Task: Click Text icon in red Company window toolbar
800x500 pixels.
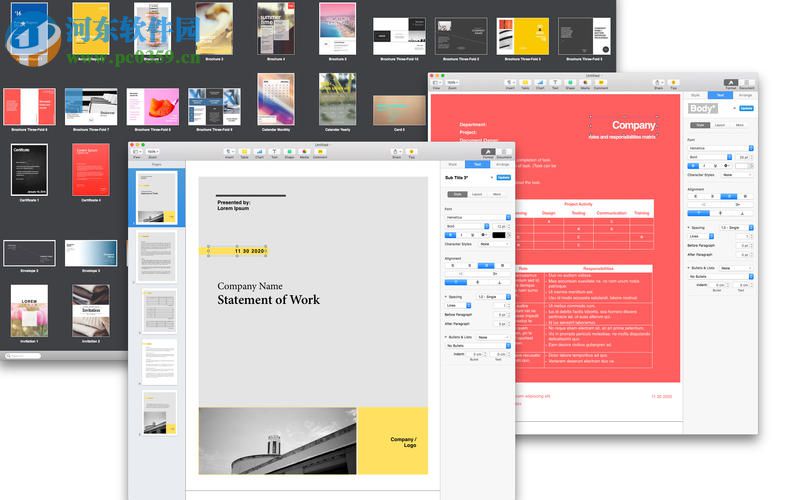Action: (555, 82)
